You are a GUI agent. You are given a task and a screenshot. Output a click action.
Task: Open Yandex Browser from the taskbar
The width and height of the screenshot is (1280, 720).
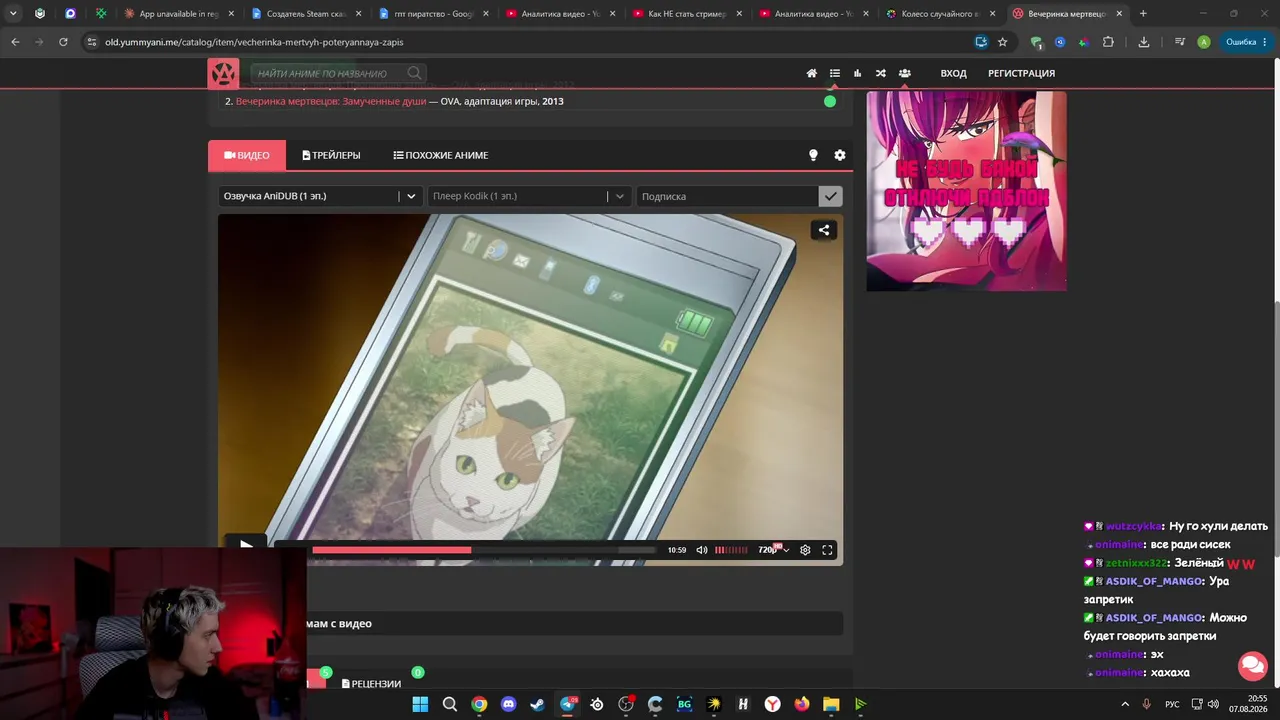tap(772, 704)
